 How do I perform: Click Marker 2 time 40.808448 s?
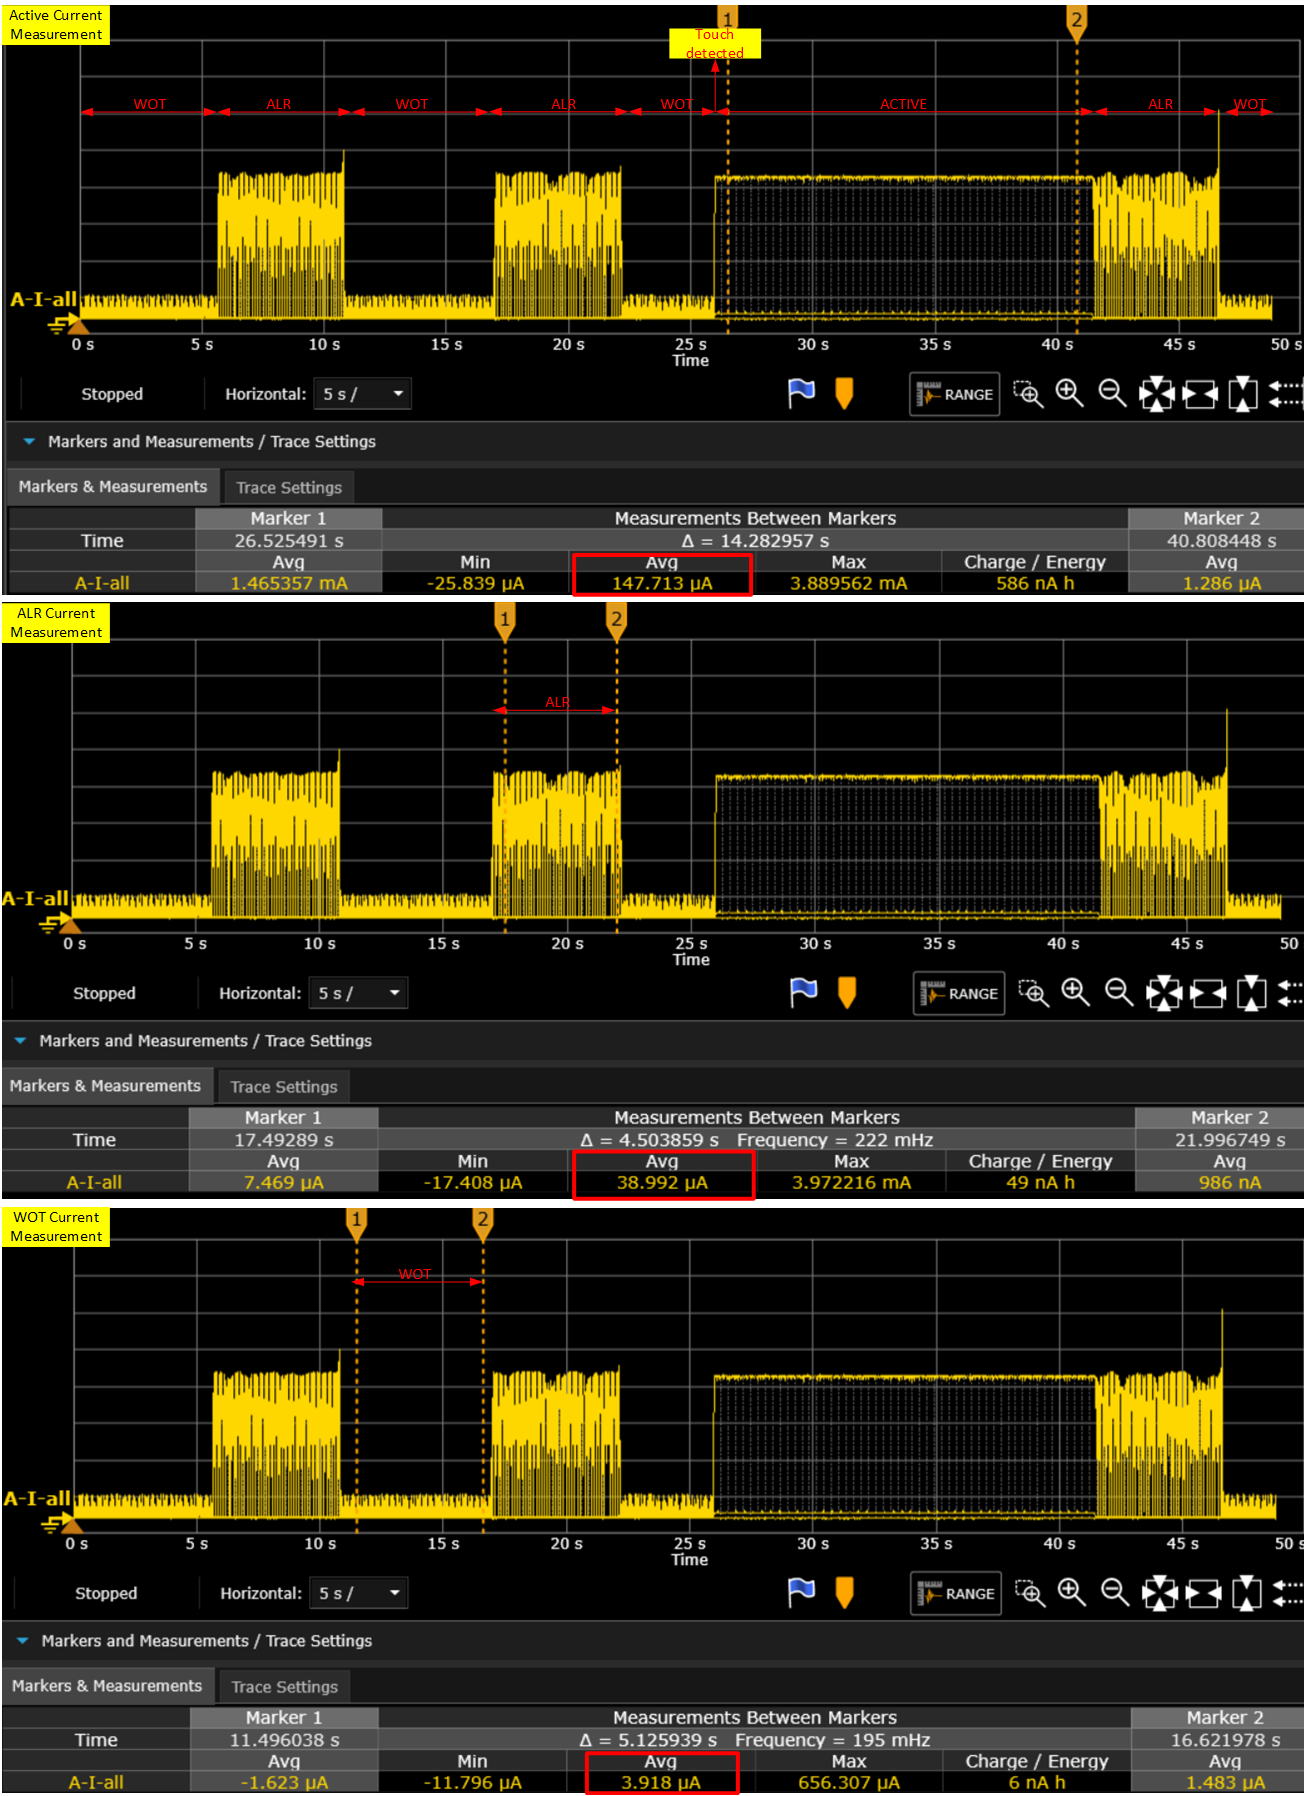[x=1222, y=541]
